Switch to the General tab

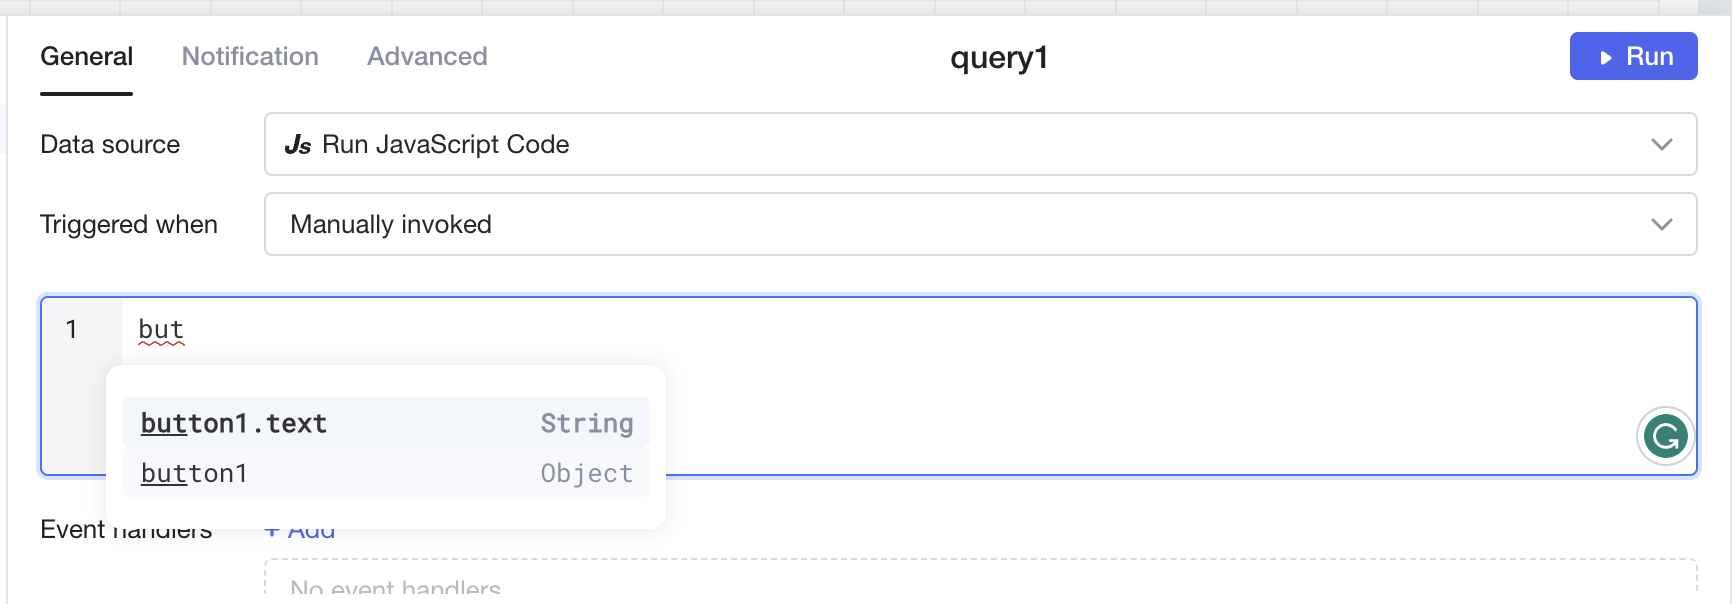pos(86,57)
